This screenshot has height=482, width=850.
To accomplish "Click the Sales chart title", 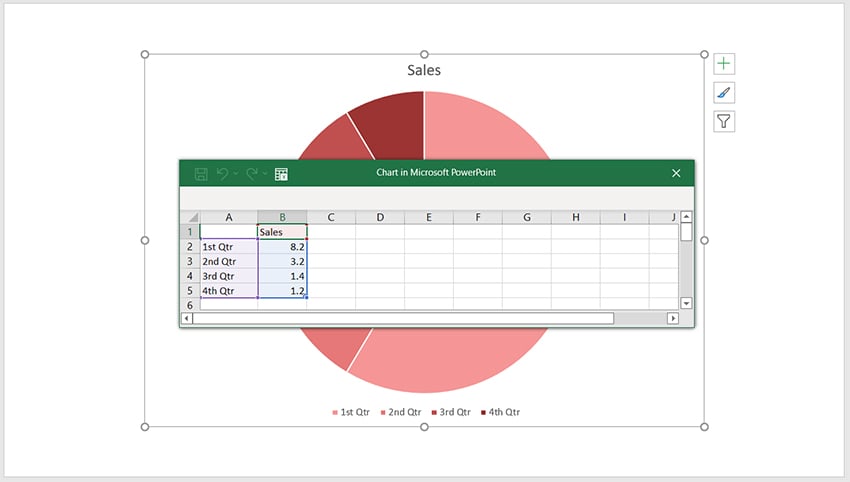I will click(x=424, y=70).
